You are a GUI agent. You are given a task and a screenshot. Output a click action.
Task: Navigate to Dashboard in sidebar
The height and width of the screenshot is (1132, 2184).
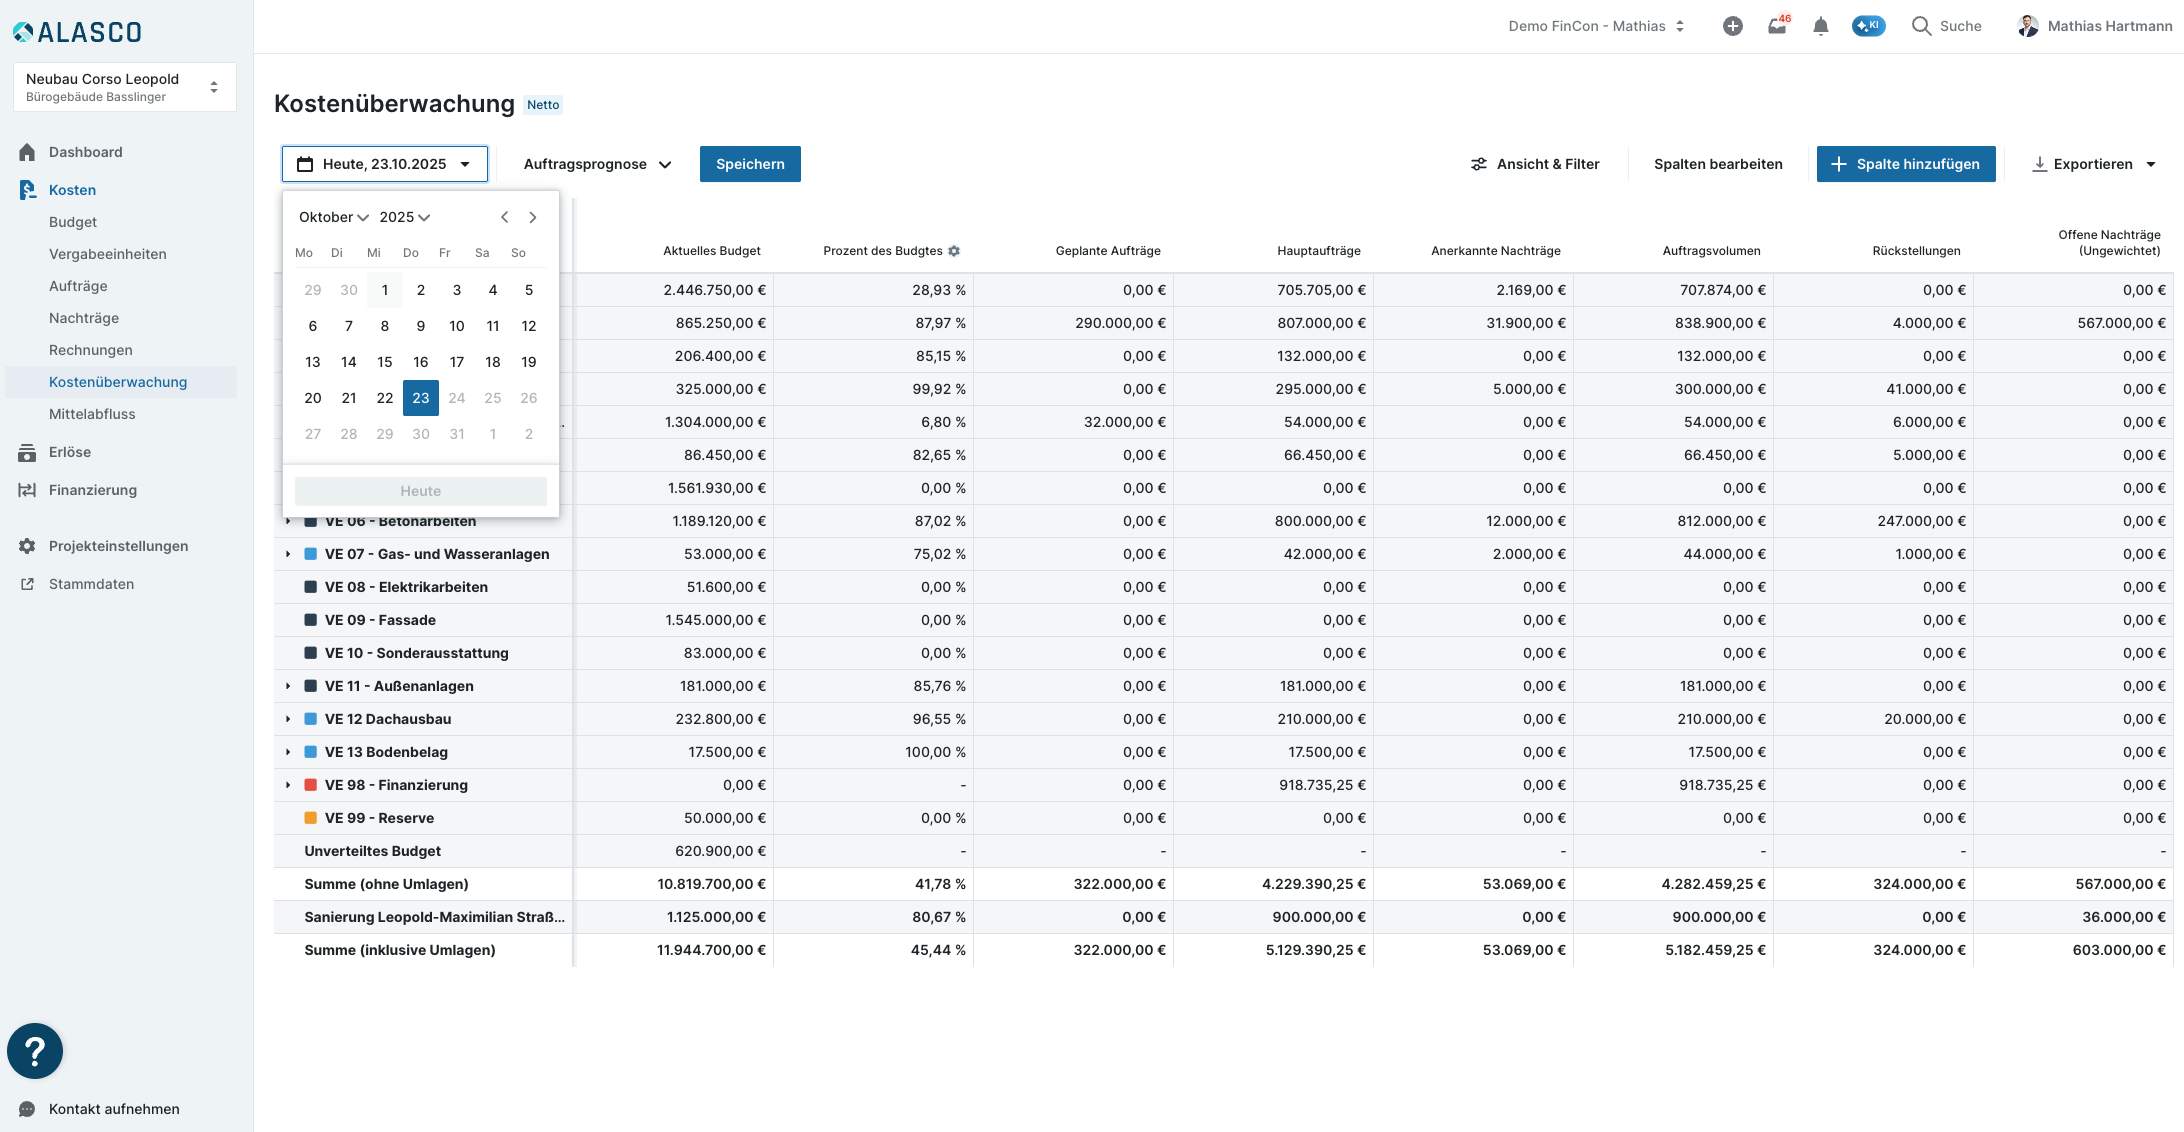(x=86, y=152)
